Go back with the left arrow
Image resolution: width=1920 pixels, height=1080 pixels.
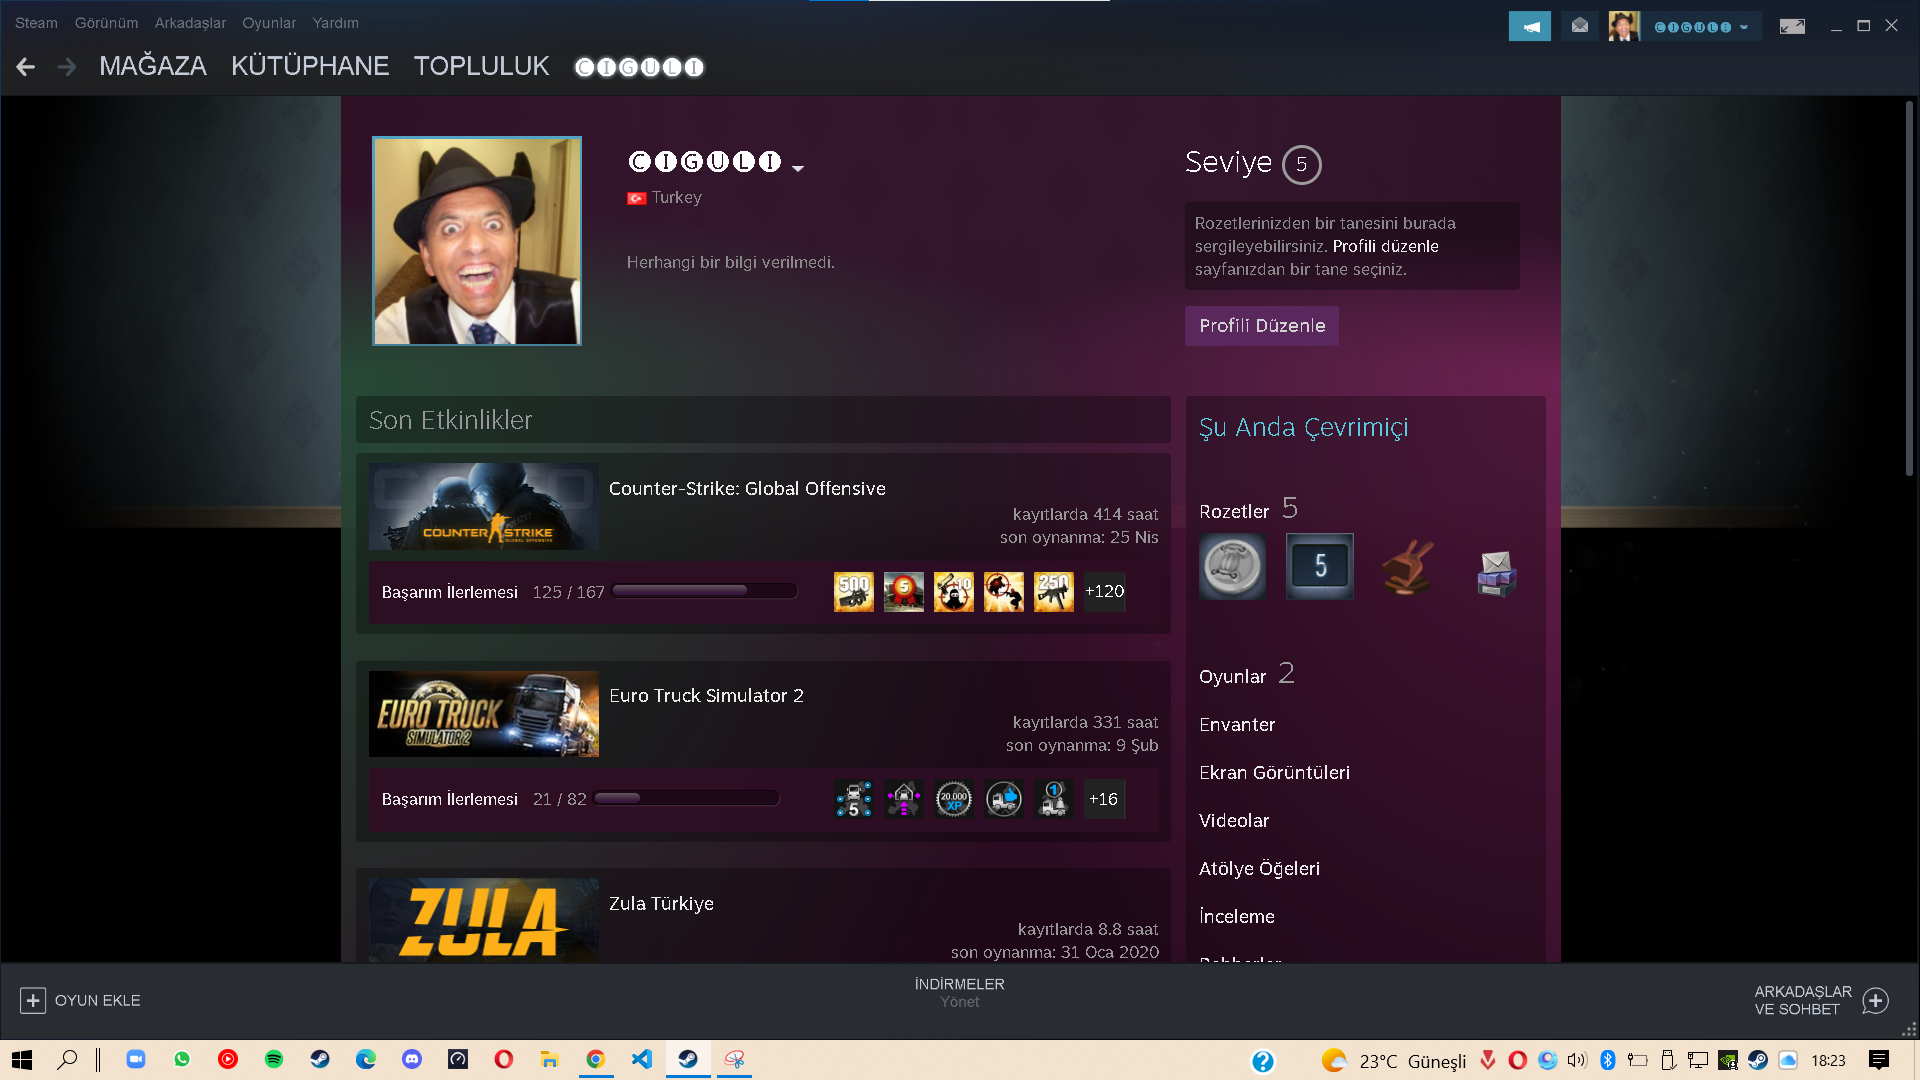[x=26, y=67]
